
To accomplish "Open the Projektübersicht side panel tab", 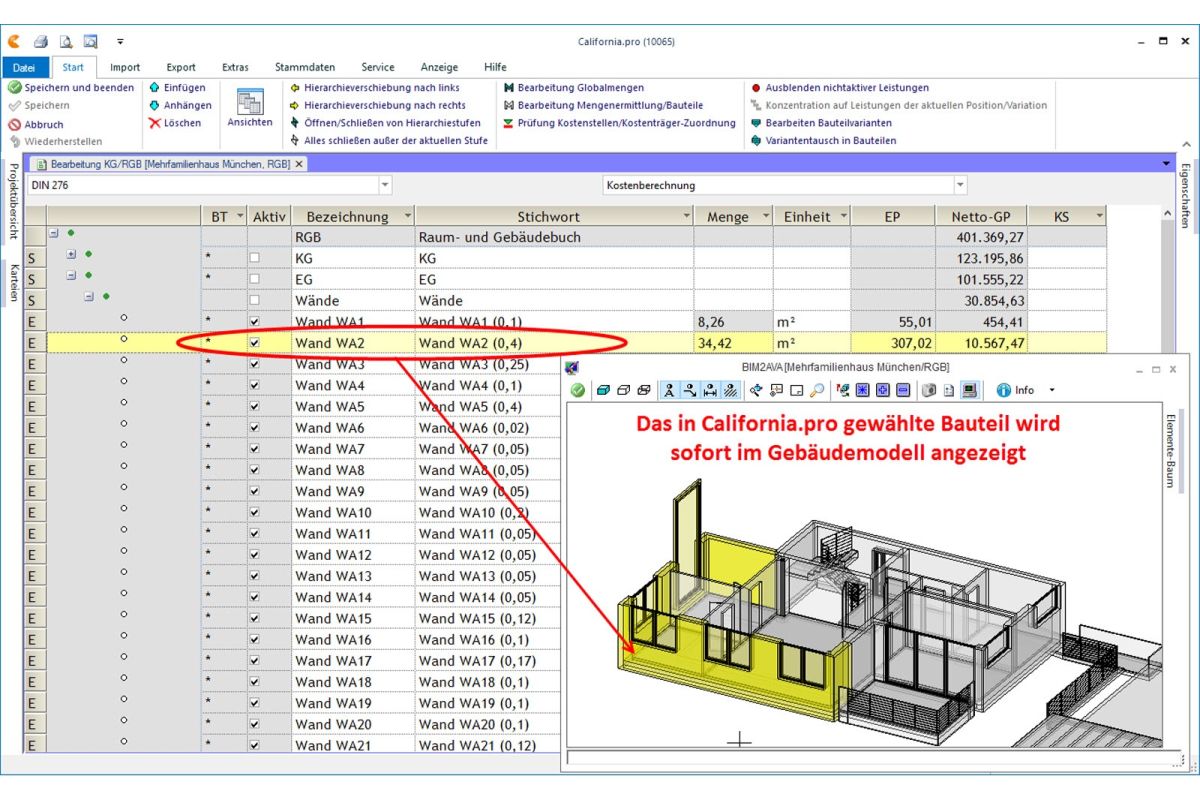I will point(13,201).
